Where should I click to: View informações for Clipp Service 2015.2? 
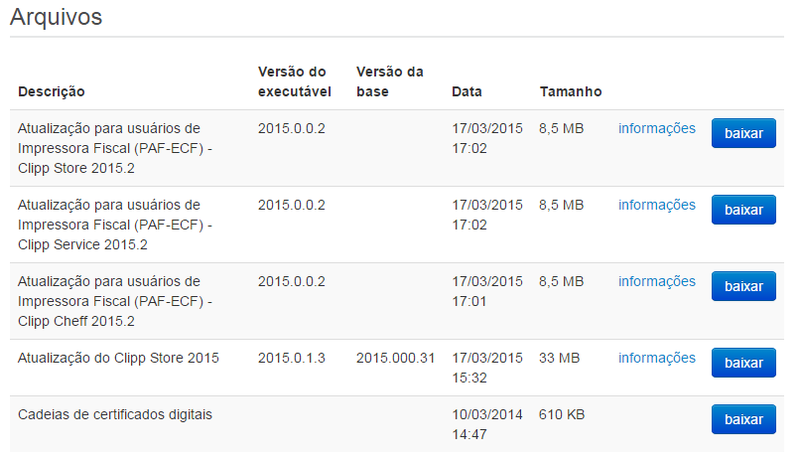[x=656, y=205]
